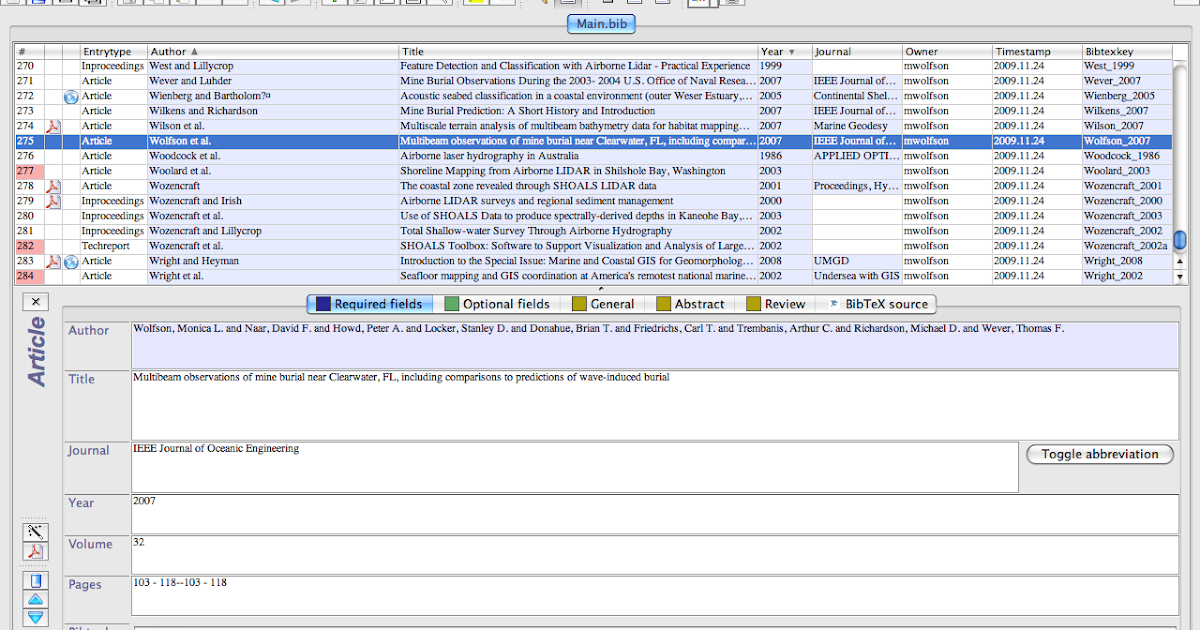This screenshot has width=1200, height=630.
Task: Open the web link globe in row 283
Action: click(70, 261)
